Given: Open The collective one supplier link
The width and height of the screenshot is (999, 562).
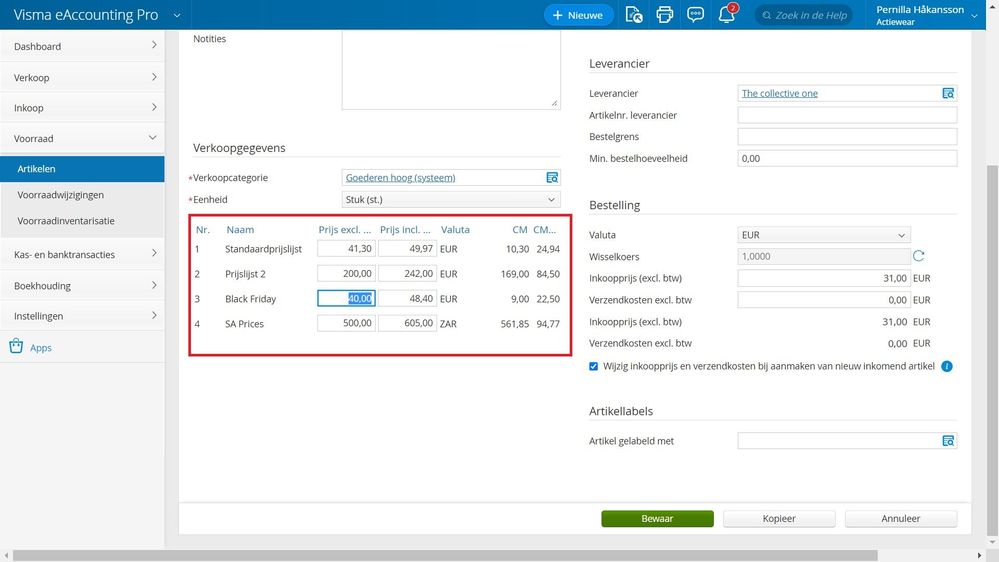Looking at the screenshot, I should click(779, 93).
